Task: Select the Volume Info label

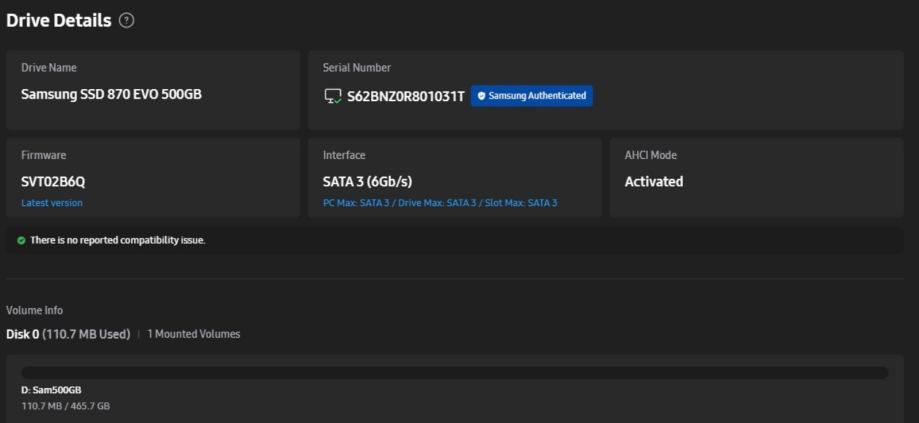Action: click(x=35, y=310)
